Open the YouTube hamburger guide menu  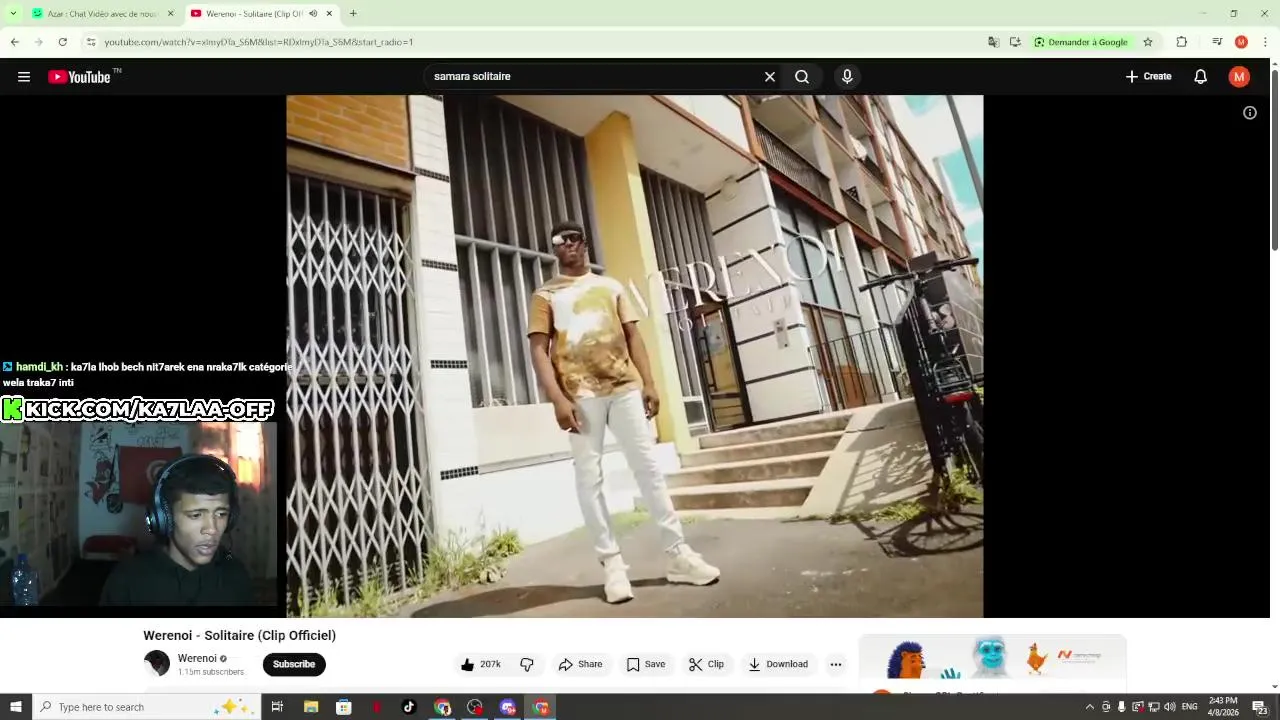click(x=24, y=77)
